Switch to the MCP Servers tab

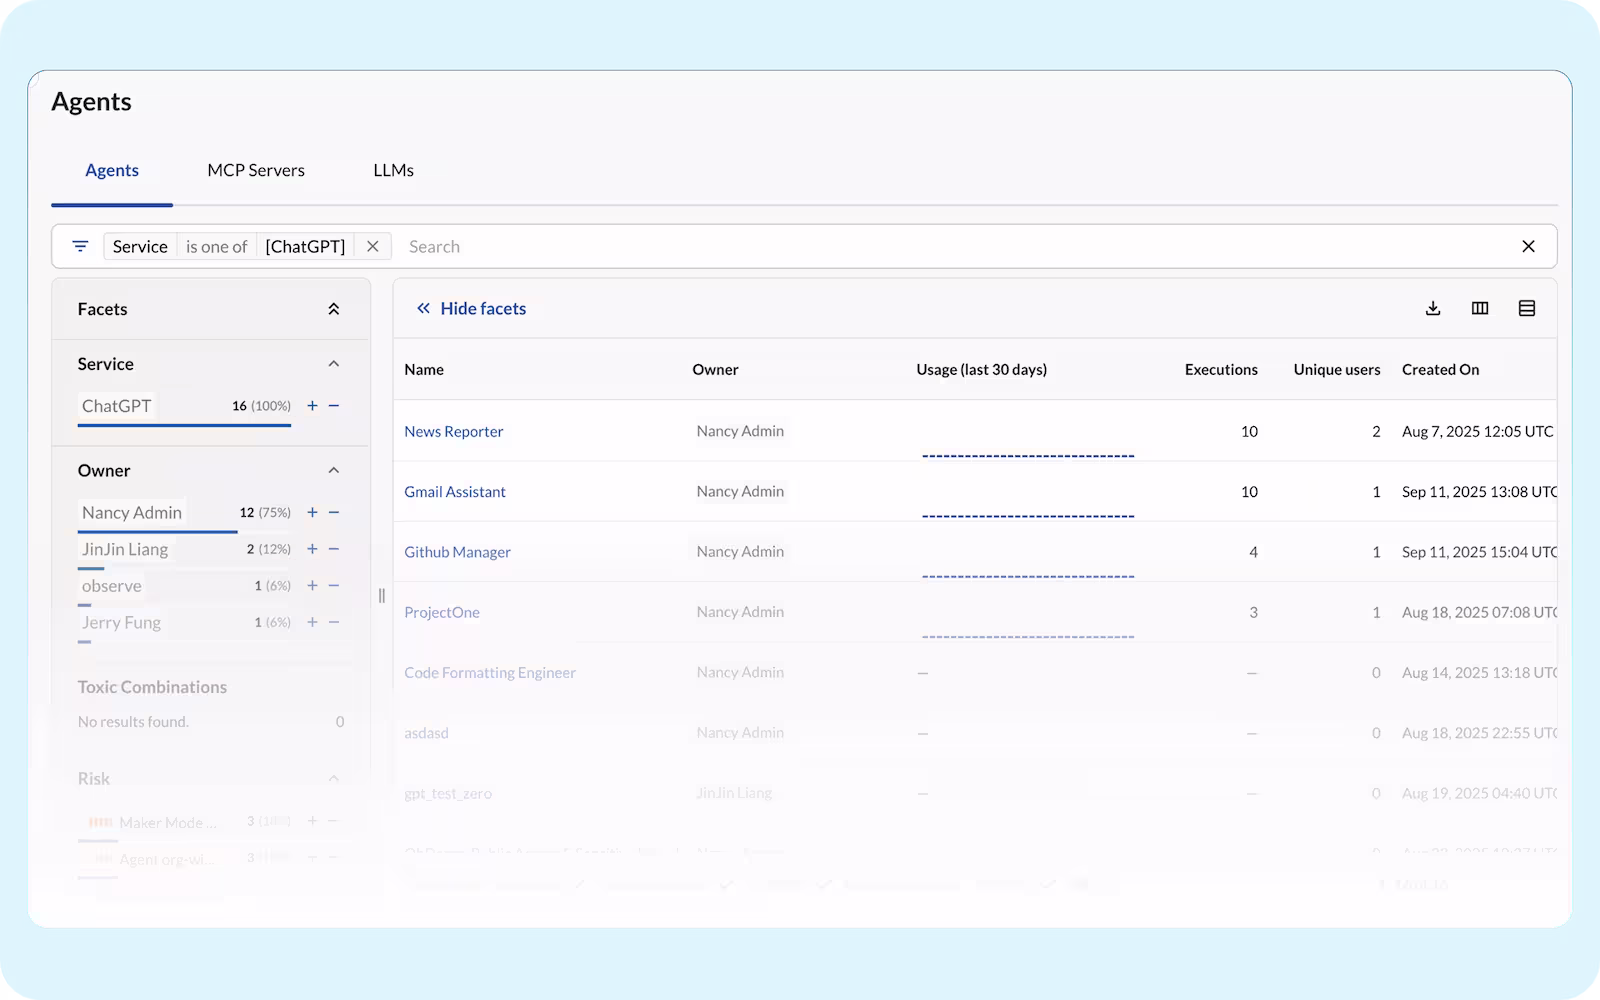(x=256, y=170)
